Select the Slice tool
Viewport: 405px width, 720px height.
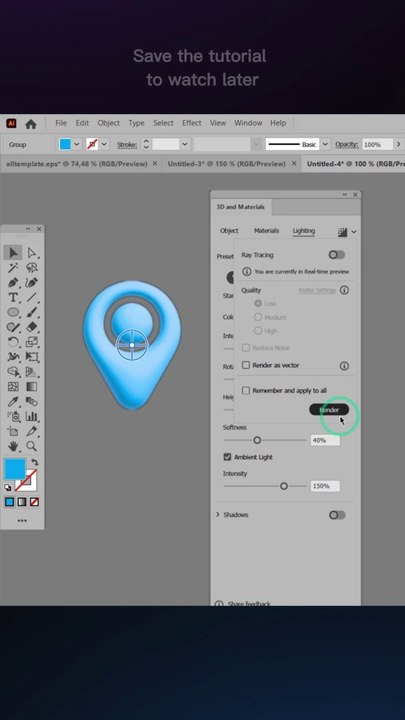[x=32, y=431]
